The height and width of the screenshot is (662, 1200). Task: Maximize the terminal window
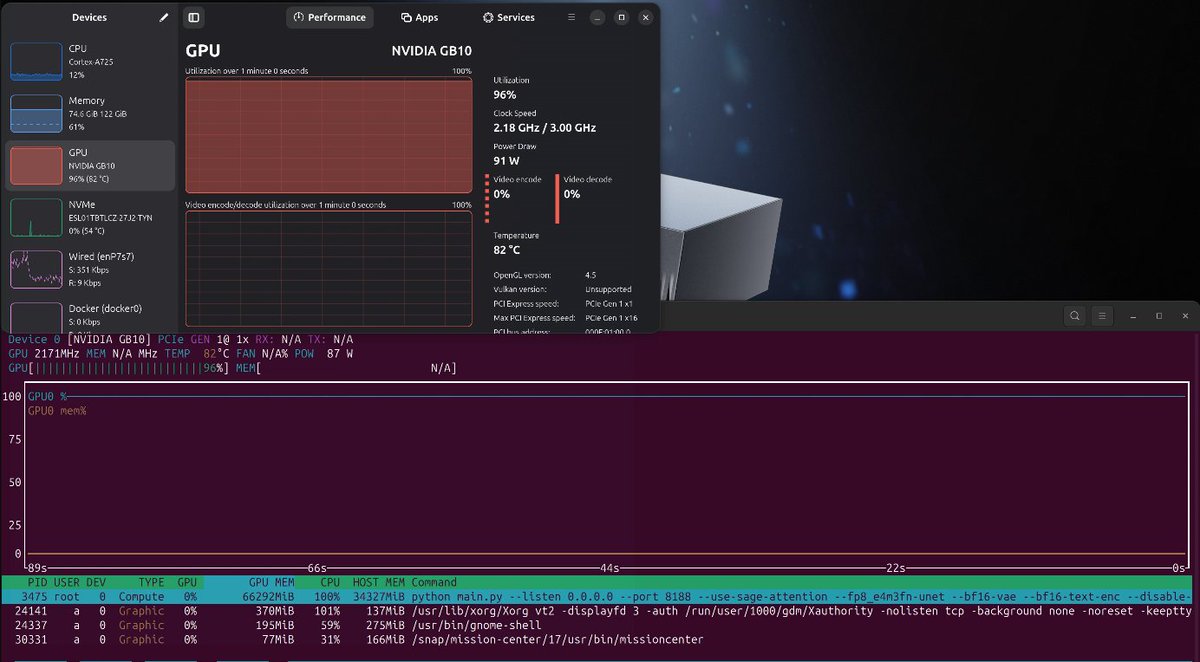[x=1158, y=316]
